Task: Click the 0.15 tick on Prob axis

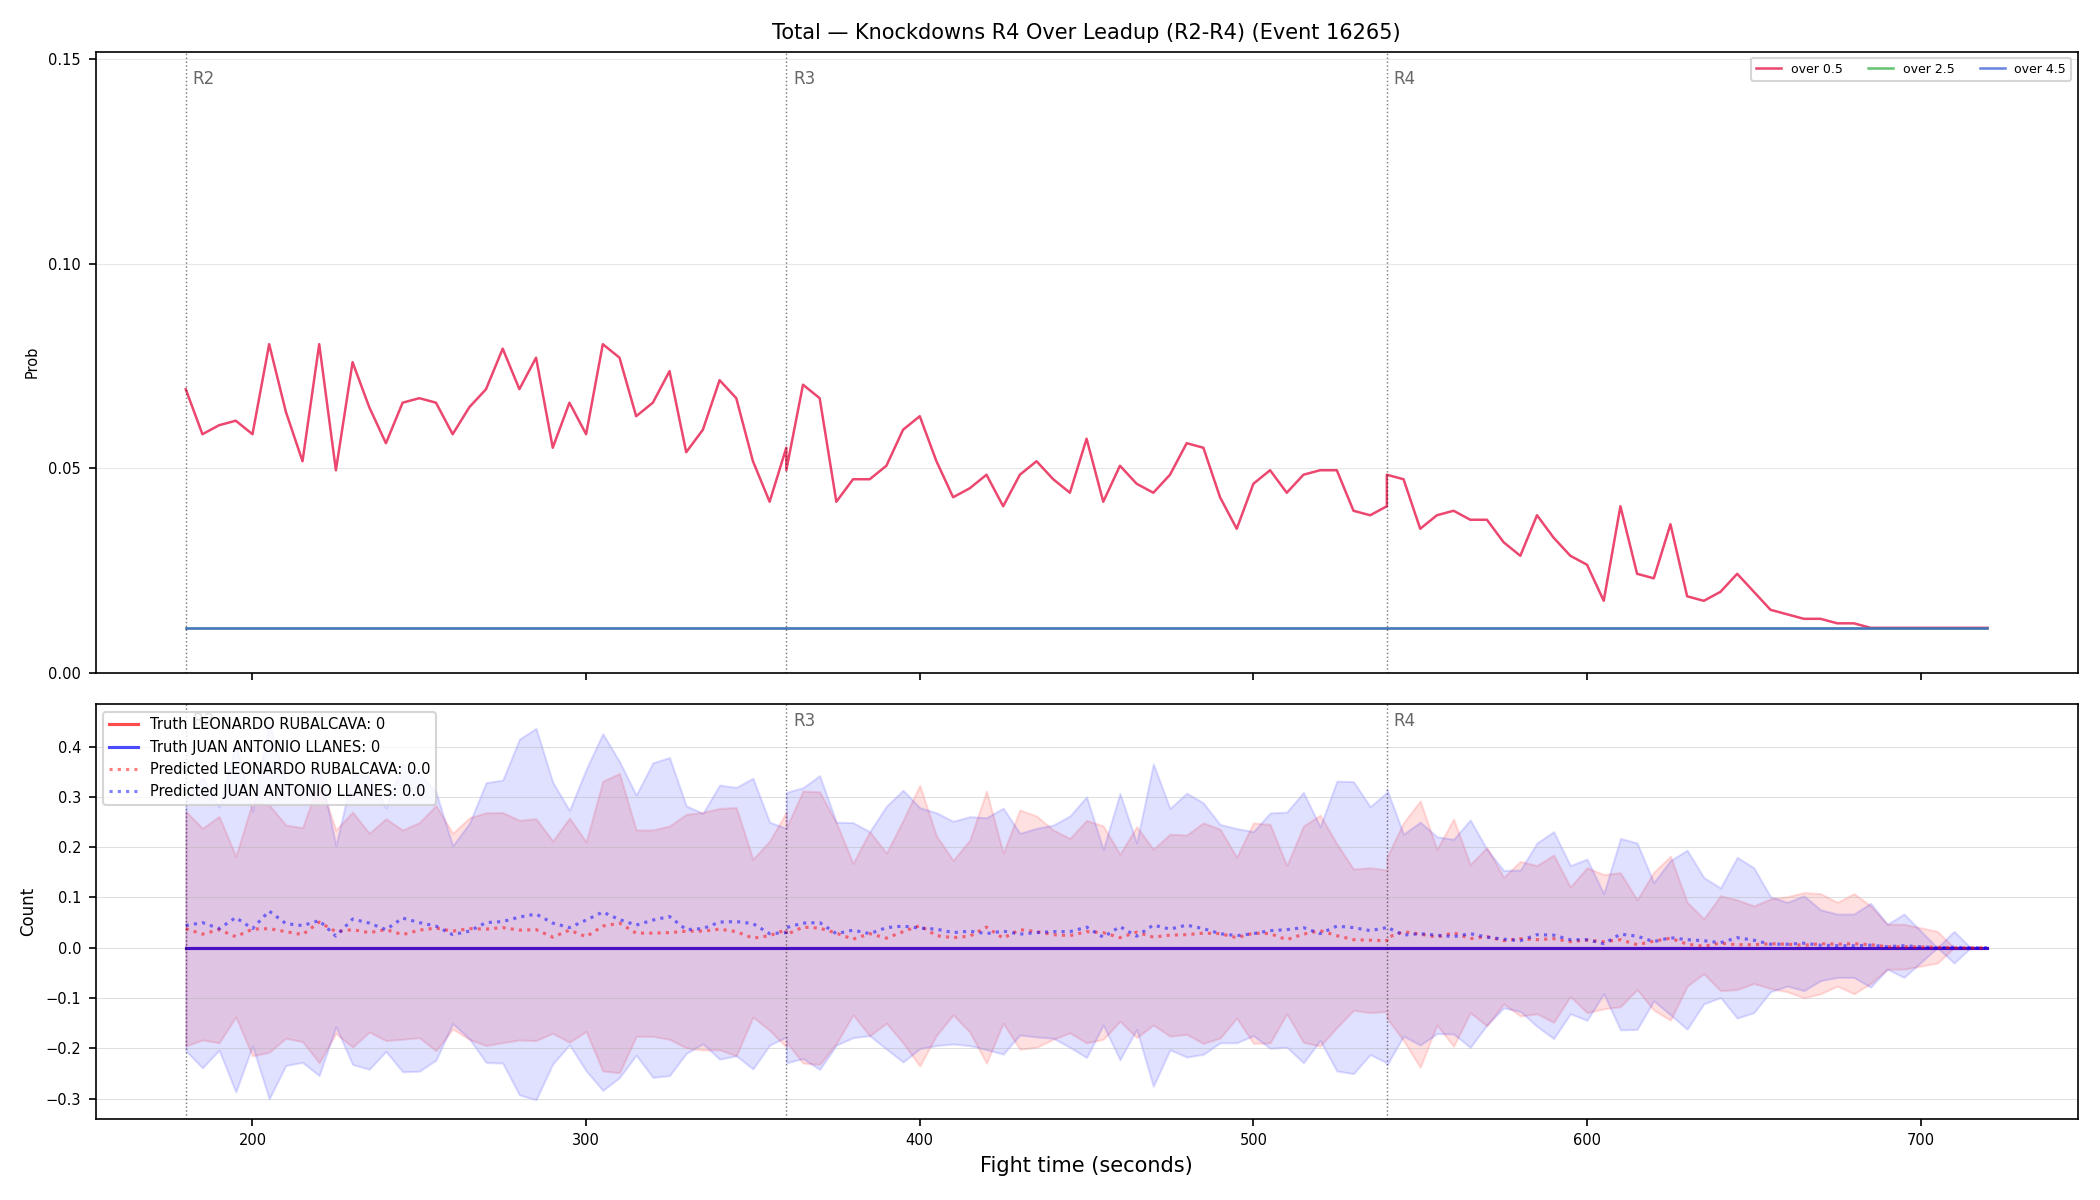Action: click(65, 60)
